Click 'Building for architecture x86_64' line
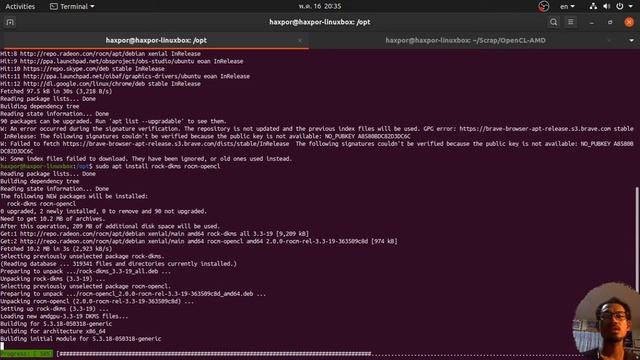 click(53, 331)
